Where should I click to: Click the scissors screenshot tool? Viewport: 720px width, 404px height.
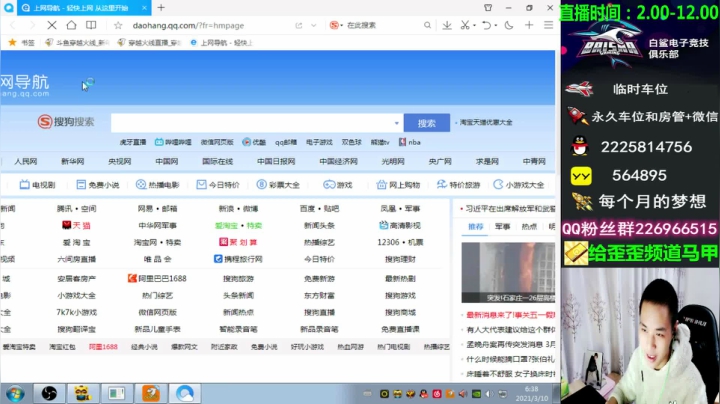(x=465, y=25)
